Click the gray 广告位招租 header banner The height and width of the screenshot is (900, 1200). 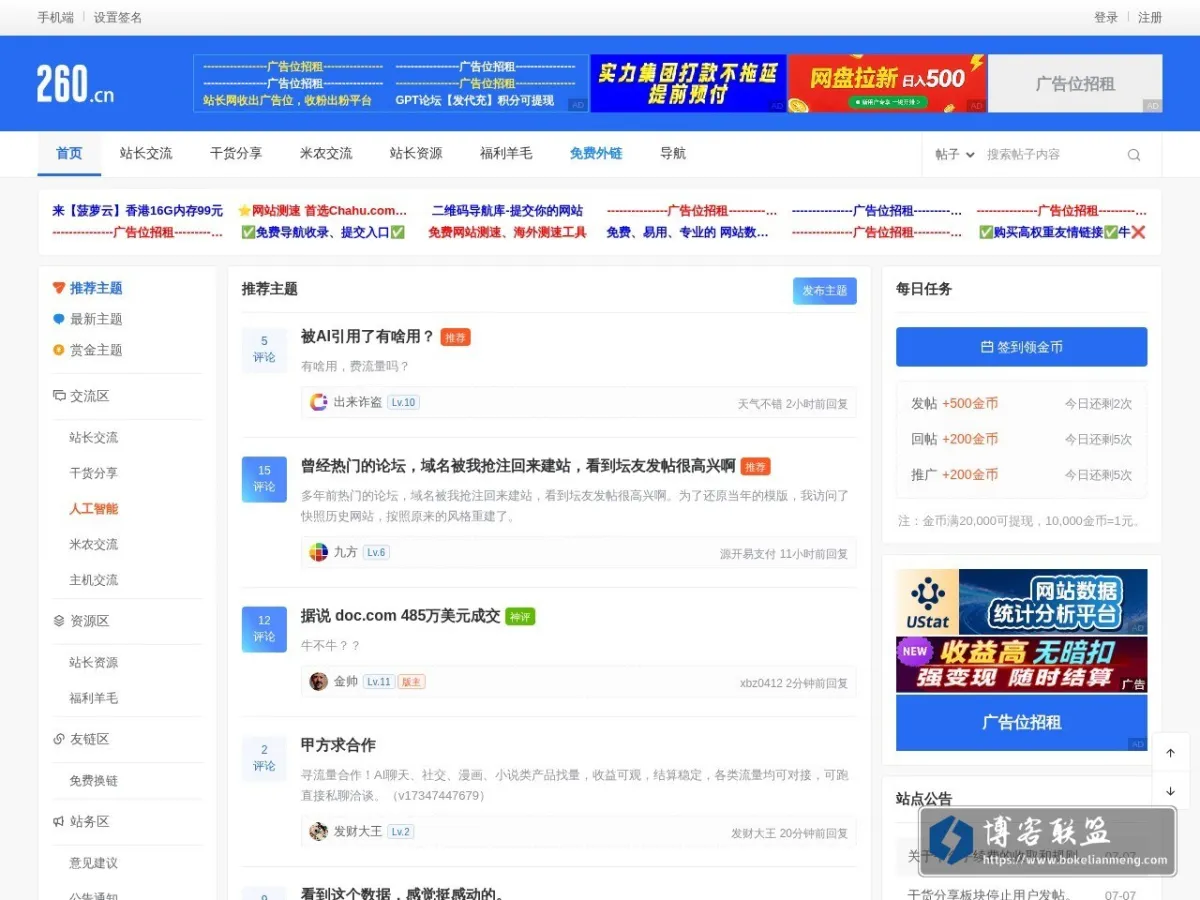coord(1075,83)
